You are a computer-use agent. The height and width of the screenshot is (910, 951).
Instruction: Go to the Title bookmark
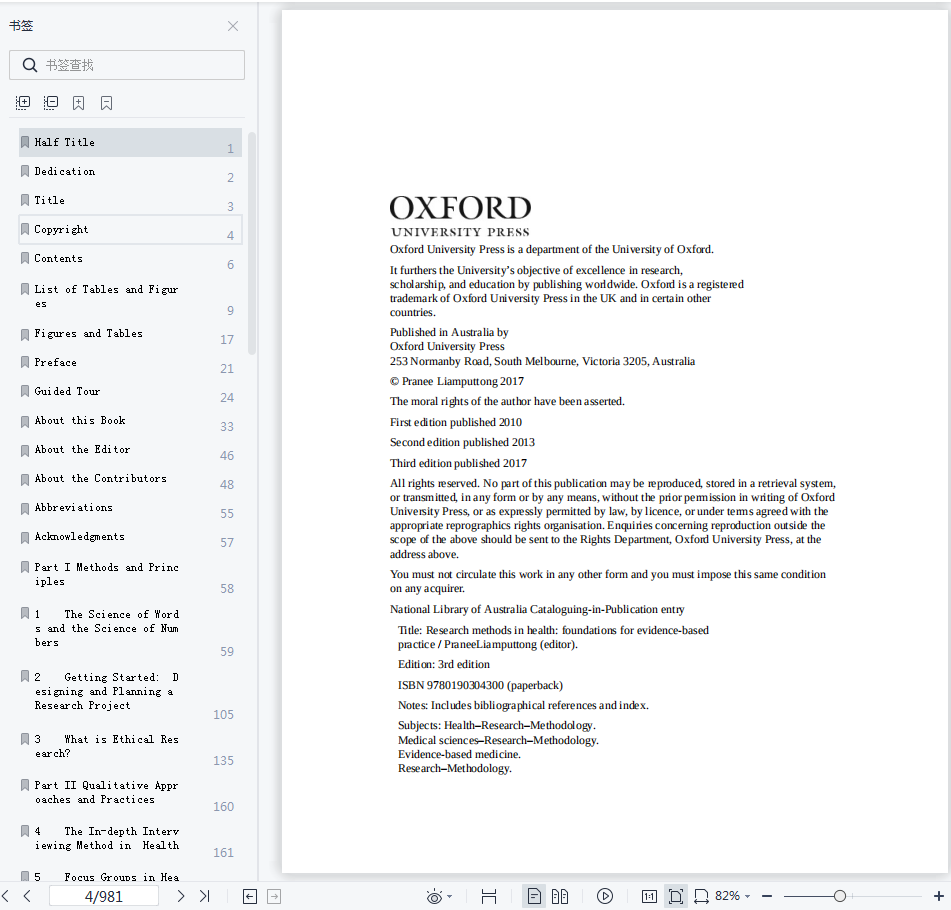coord(130,201)
